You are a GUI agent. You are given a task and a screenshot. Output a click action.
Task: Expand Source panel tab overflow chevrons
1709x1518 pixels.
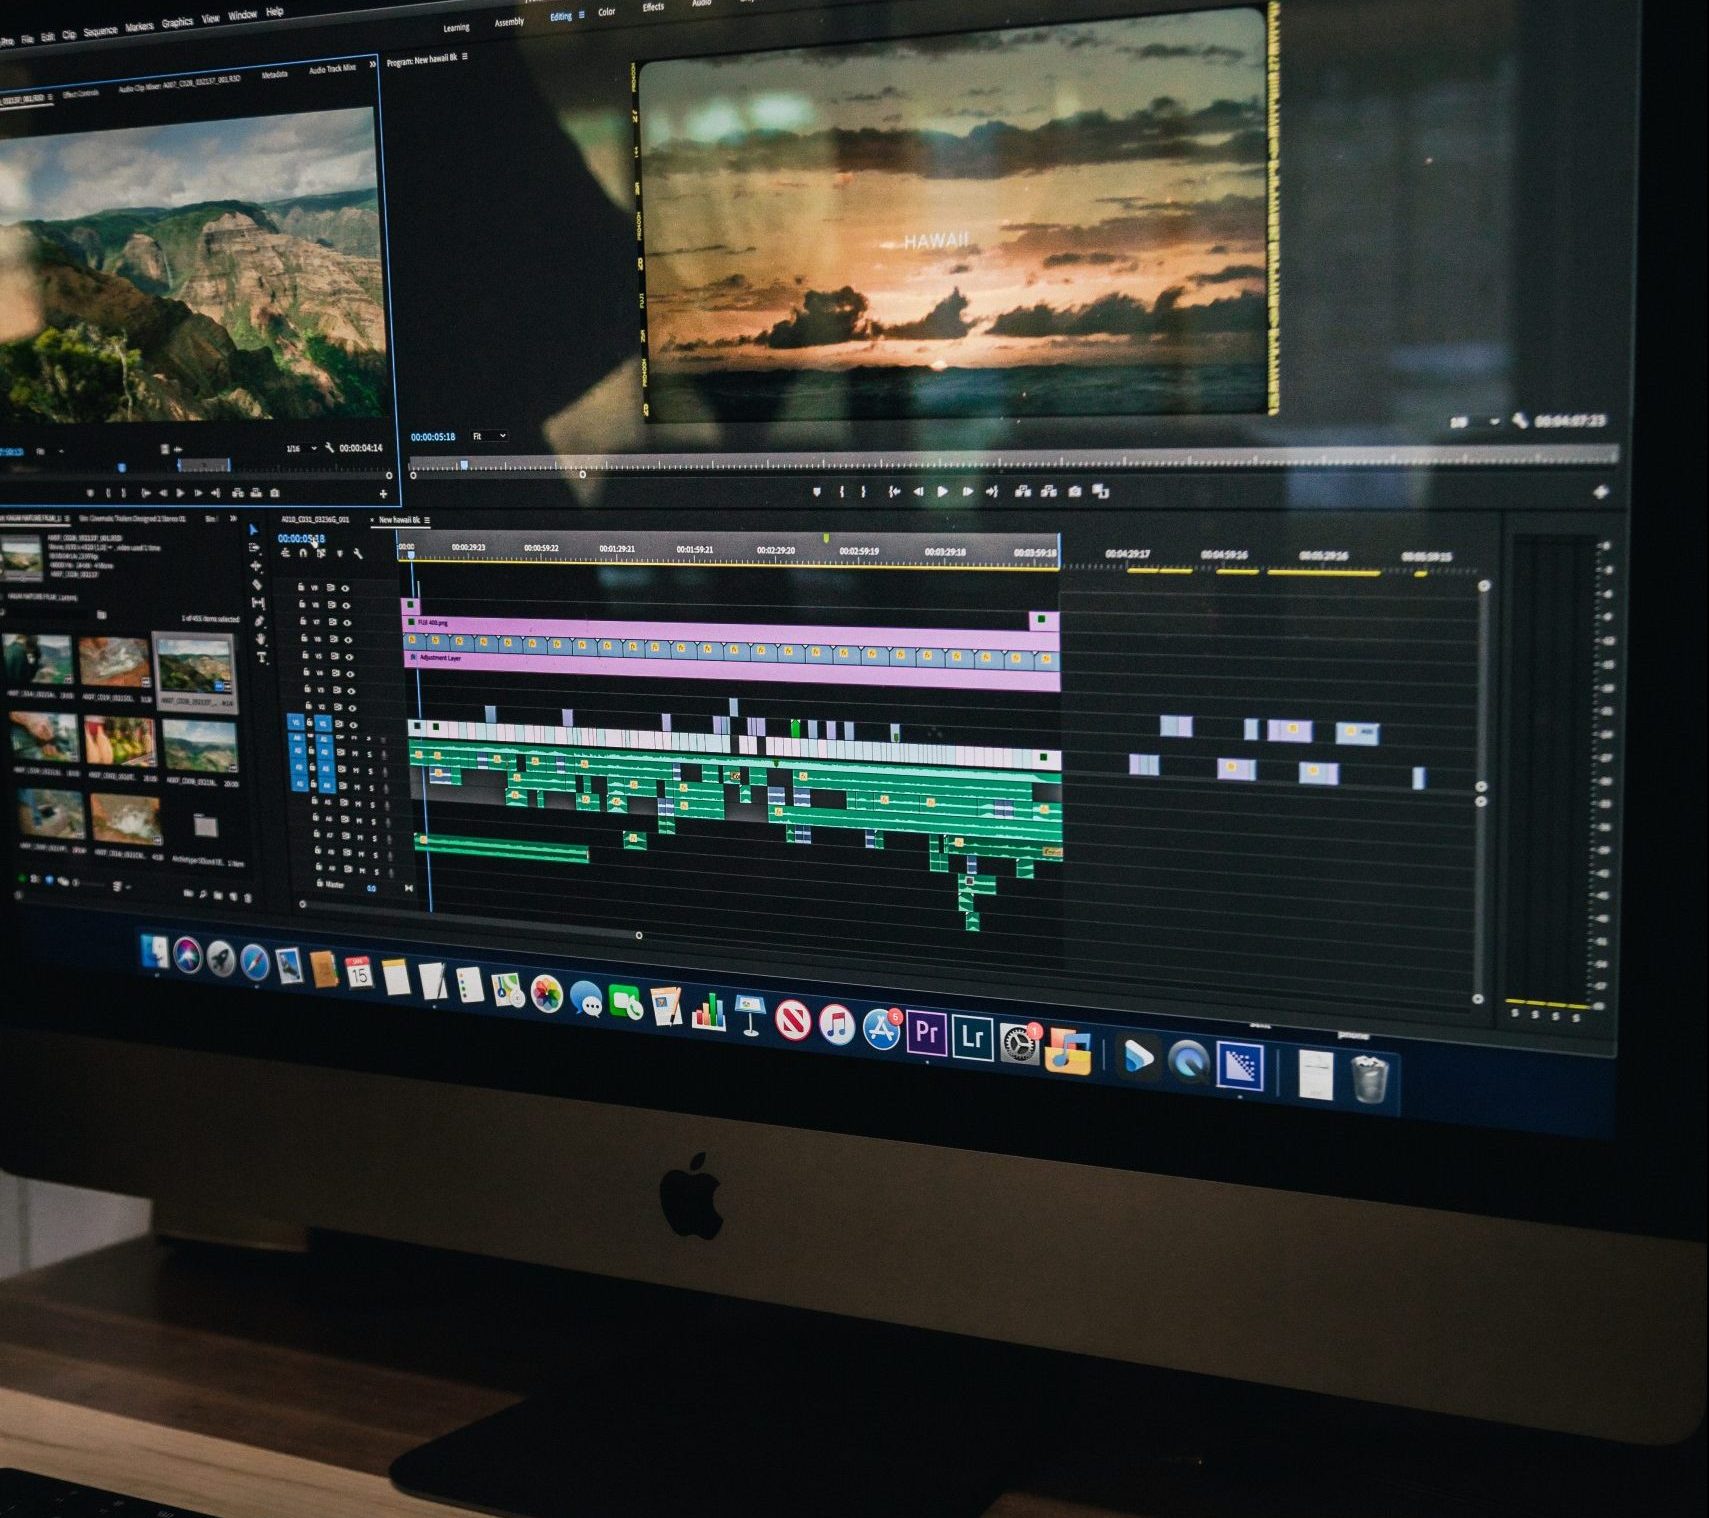click(x=372, y=64)
